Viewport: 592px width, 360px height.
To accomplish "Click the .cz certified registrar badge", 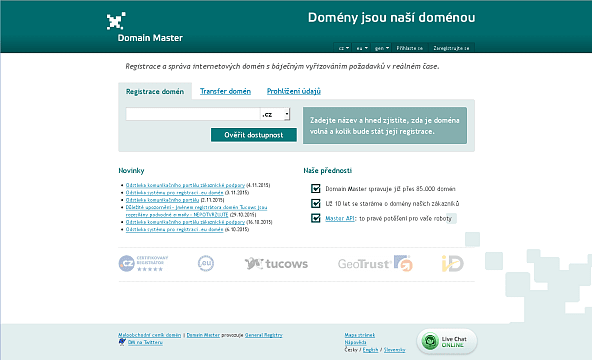I will (x=143, y=263).
